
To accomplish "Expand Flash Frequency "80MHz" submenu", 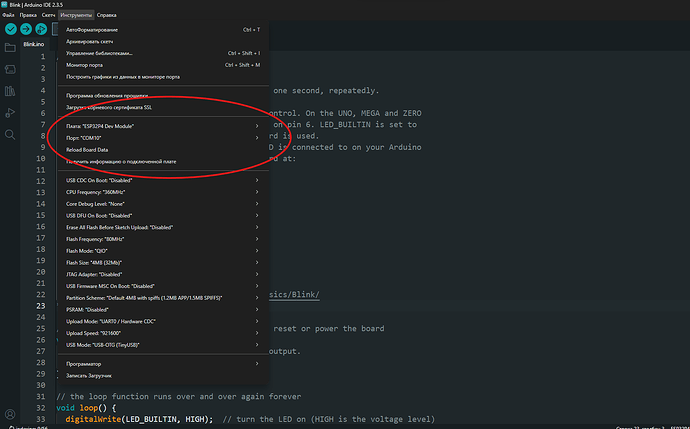I will click(x=163, y=239).
